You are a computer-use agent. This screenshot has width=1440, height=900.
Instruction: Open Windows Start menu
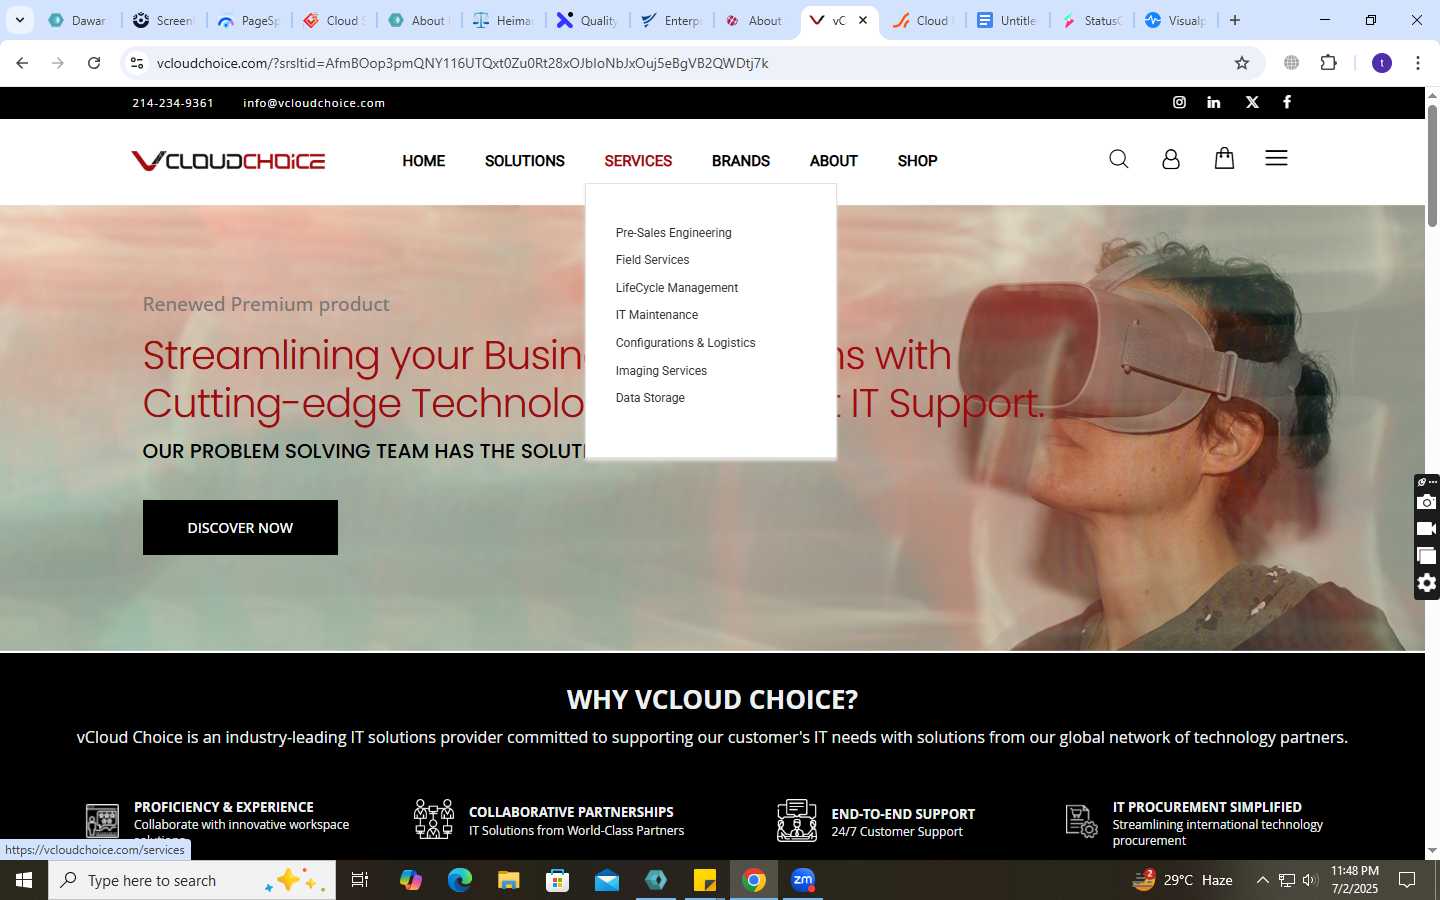pos(24,880)
